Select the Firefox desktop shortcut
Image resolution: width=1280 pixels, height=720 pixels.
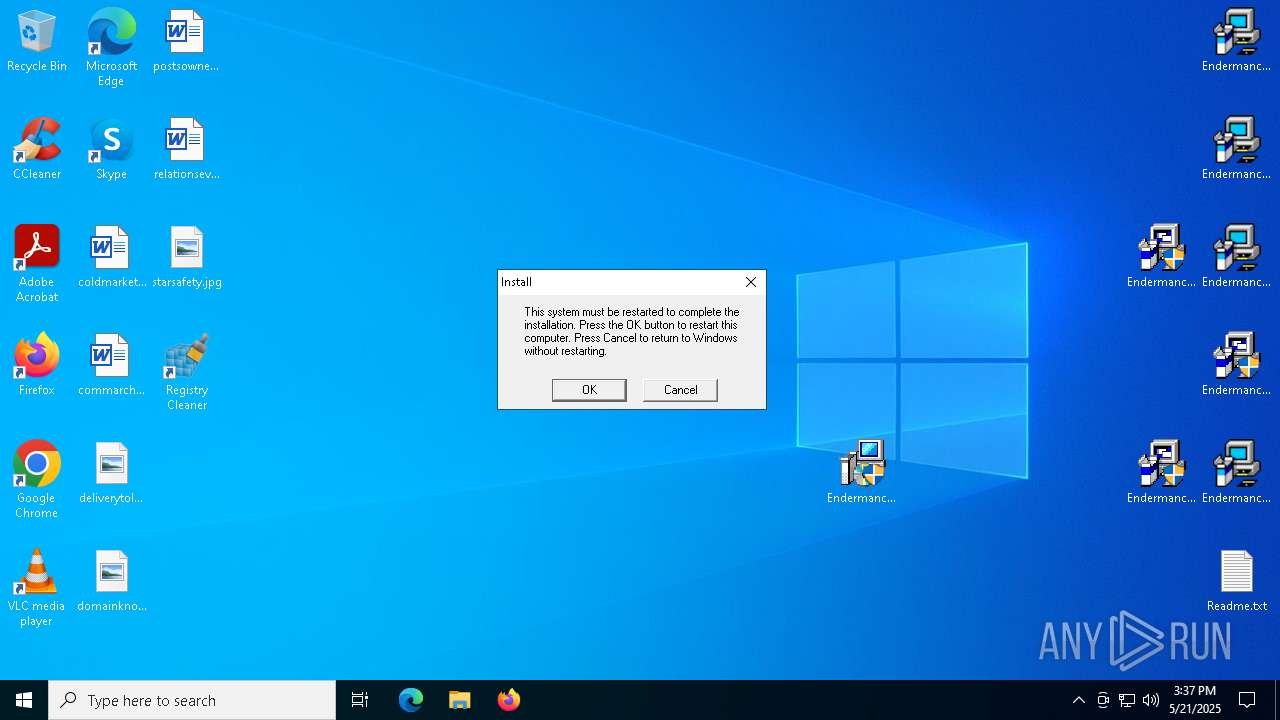click(37, 364)
